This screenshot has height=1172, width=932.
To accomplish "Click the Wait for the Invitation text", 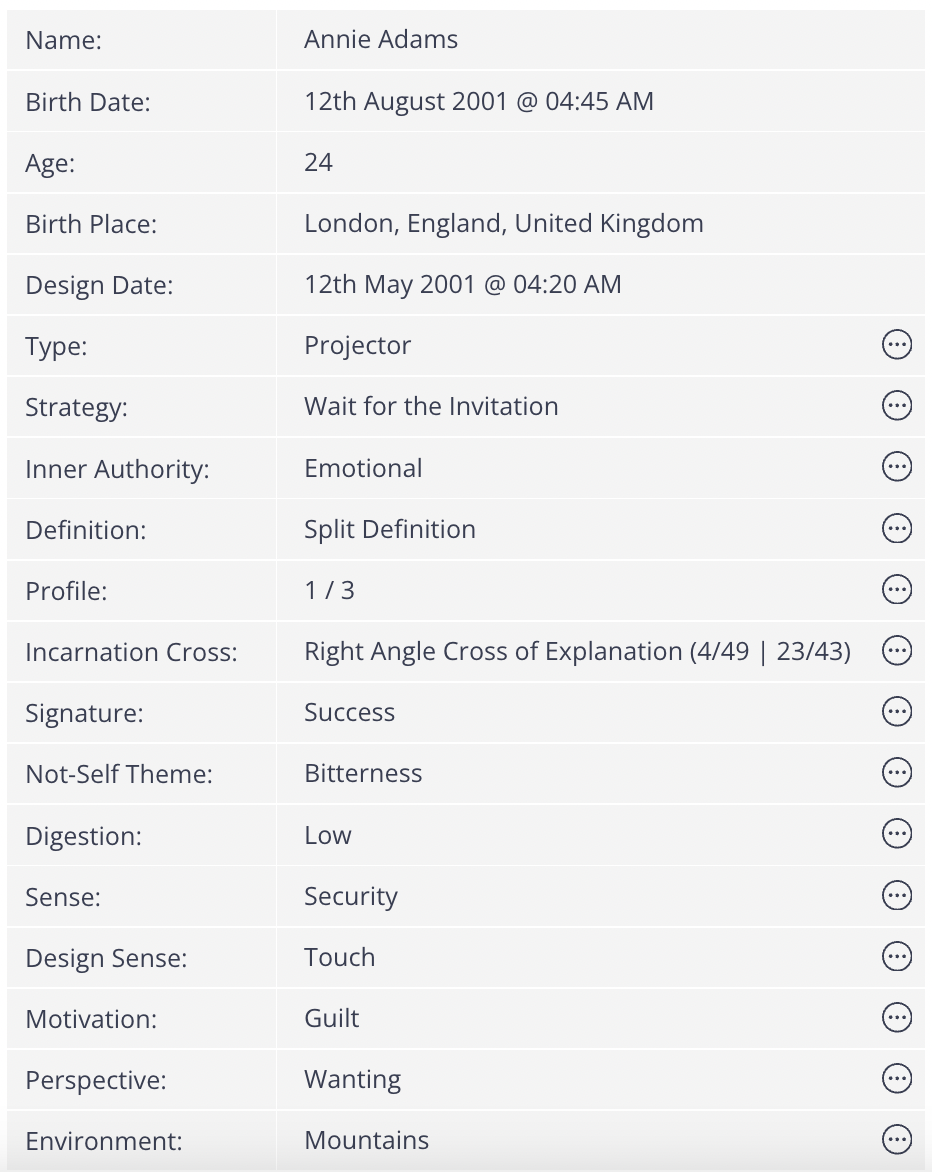I will coord(431,406).
